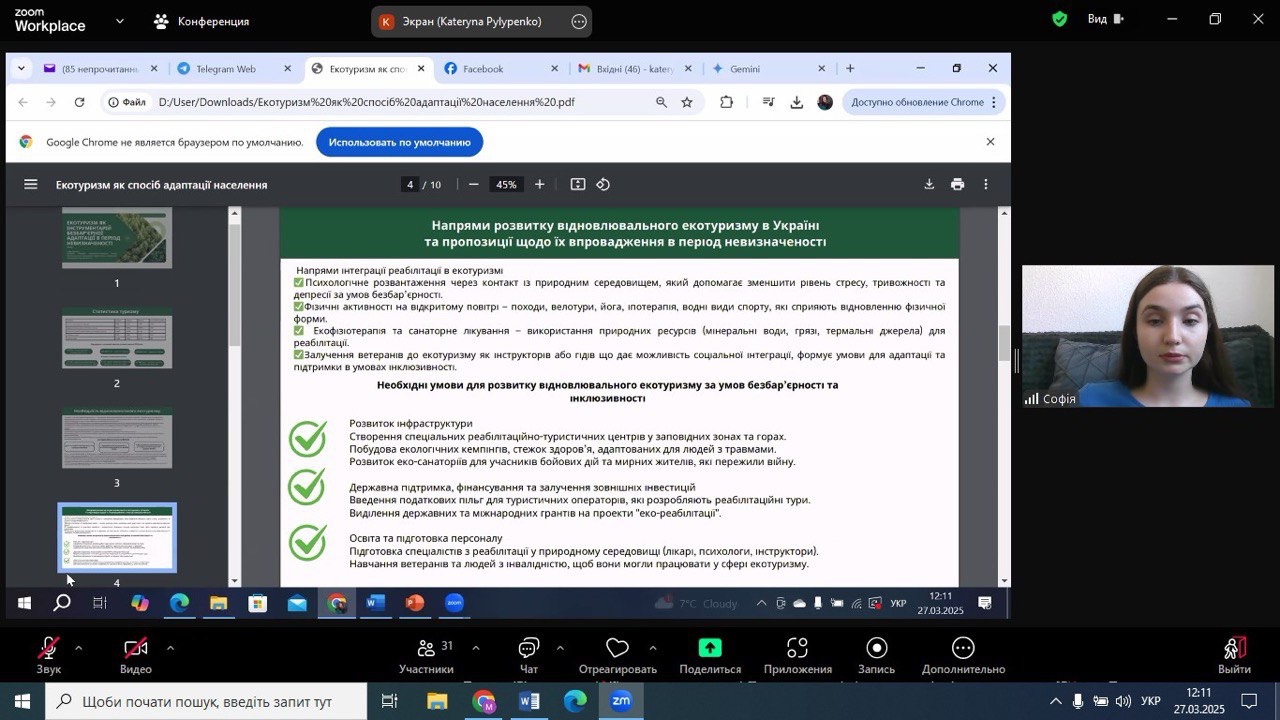Open the Zoom Workplace dropdown arrow
The width and height of the screenshot is (1280, 720).
[x=120, y=20]
